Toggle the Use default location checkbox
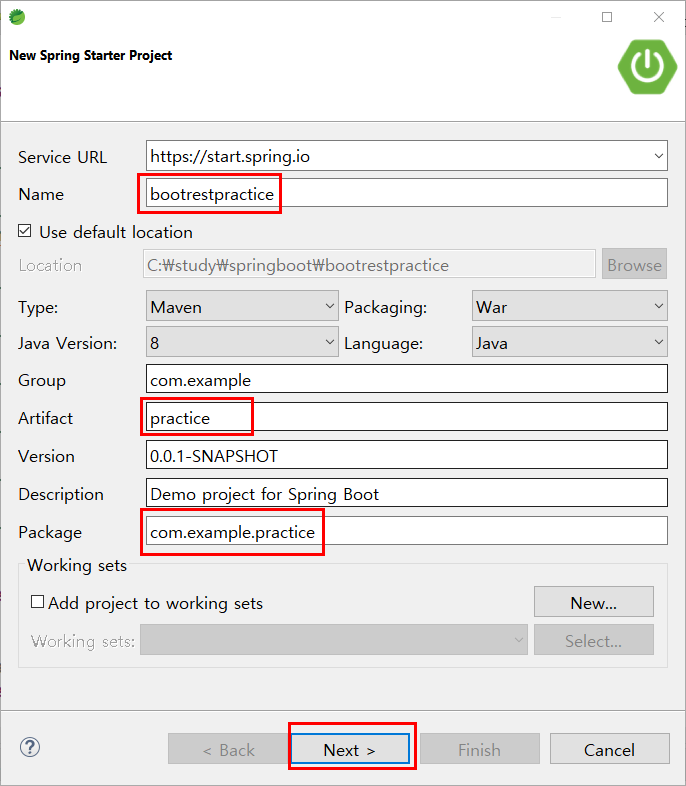 coord(25,231)
